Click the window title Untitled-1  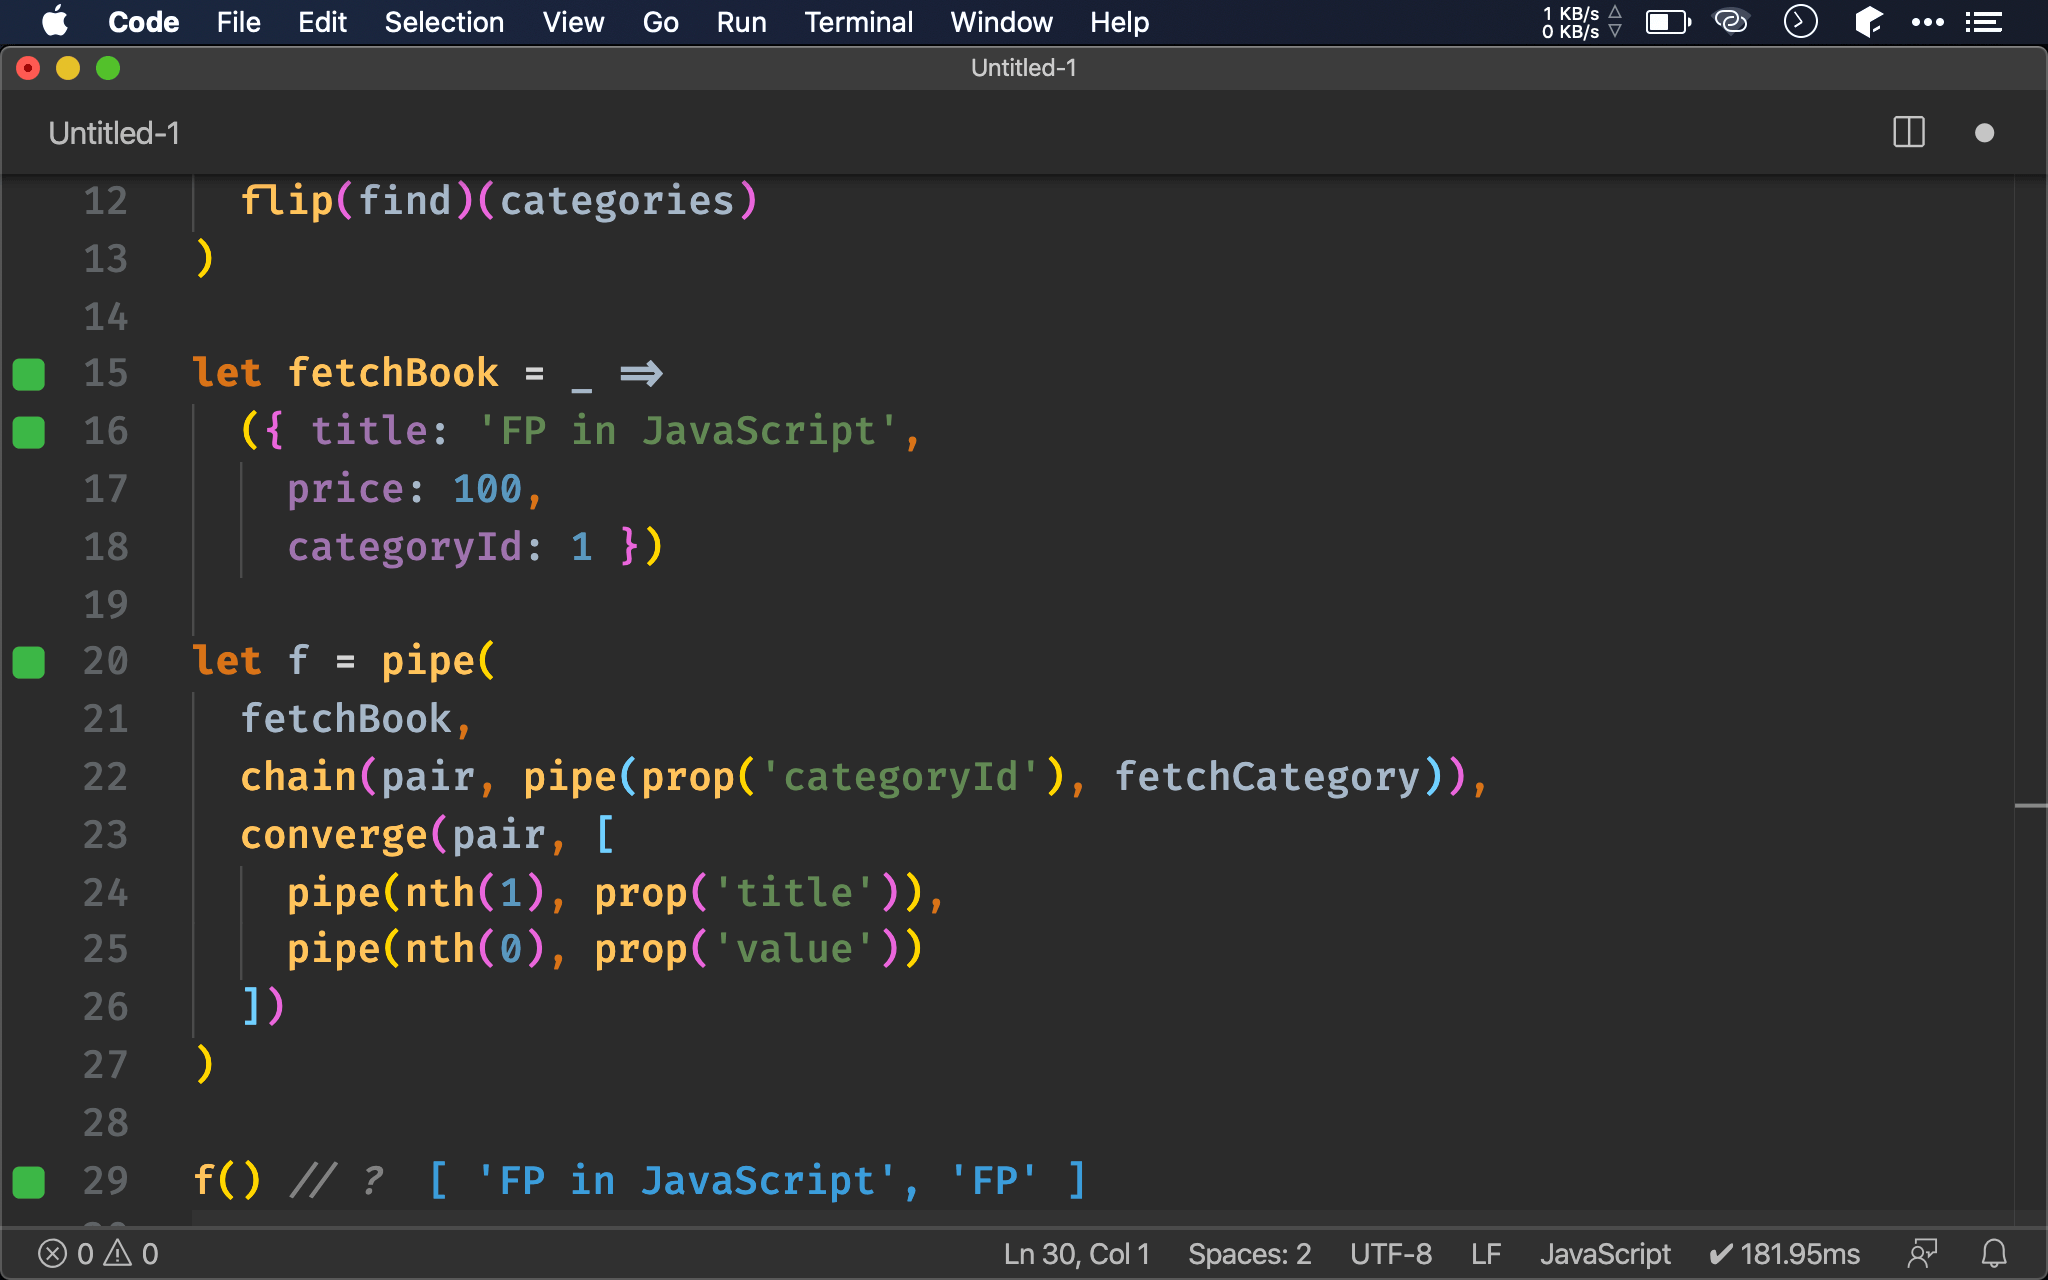[1023, 68]
